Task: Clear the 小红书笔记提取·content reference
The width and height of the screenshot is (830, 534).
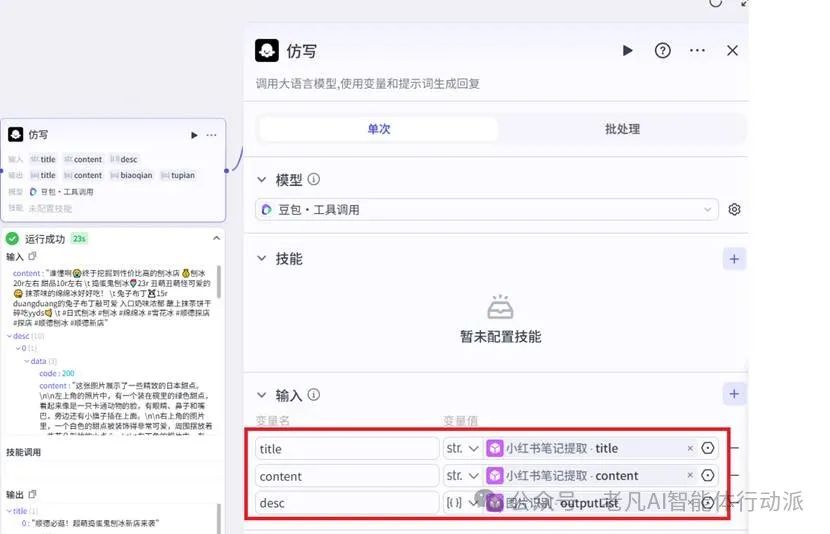Action: click(690, 475)
